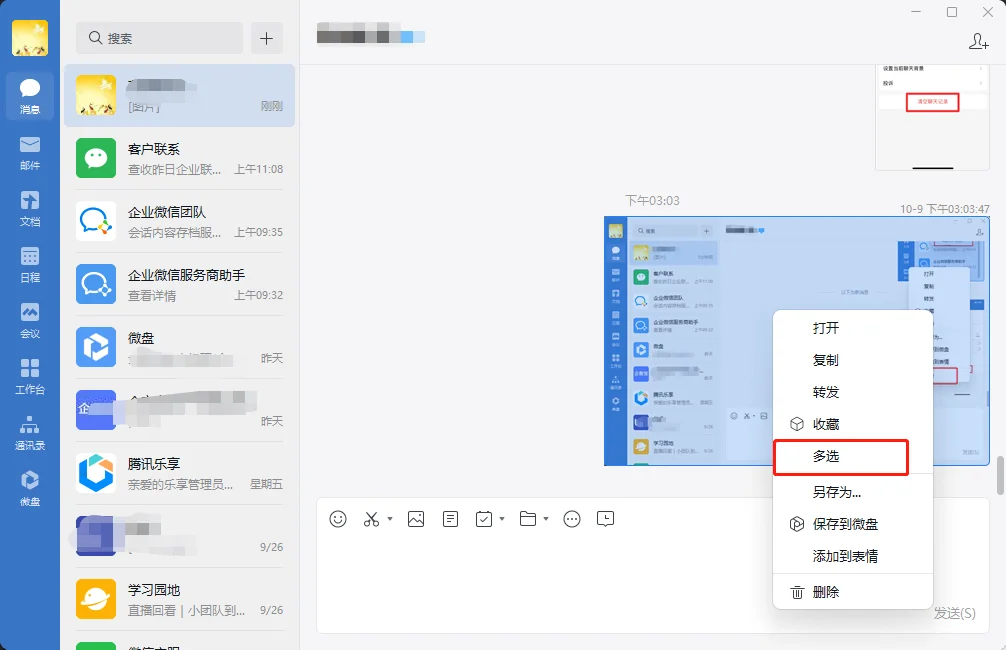
Task: Click the more options ellipsis icon
Action: [572, 518]
